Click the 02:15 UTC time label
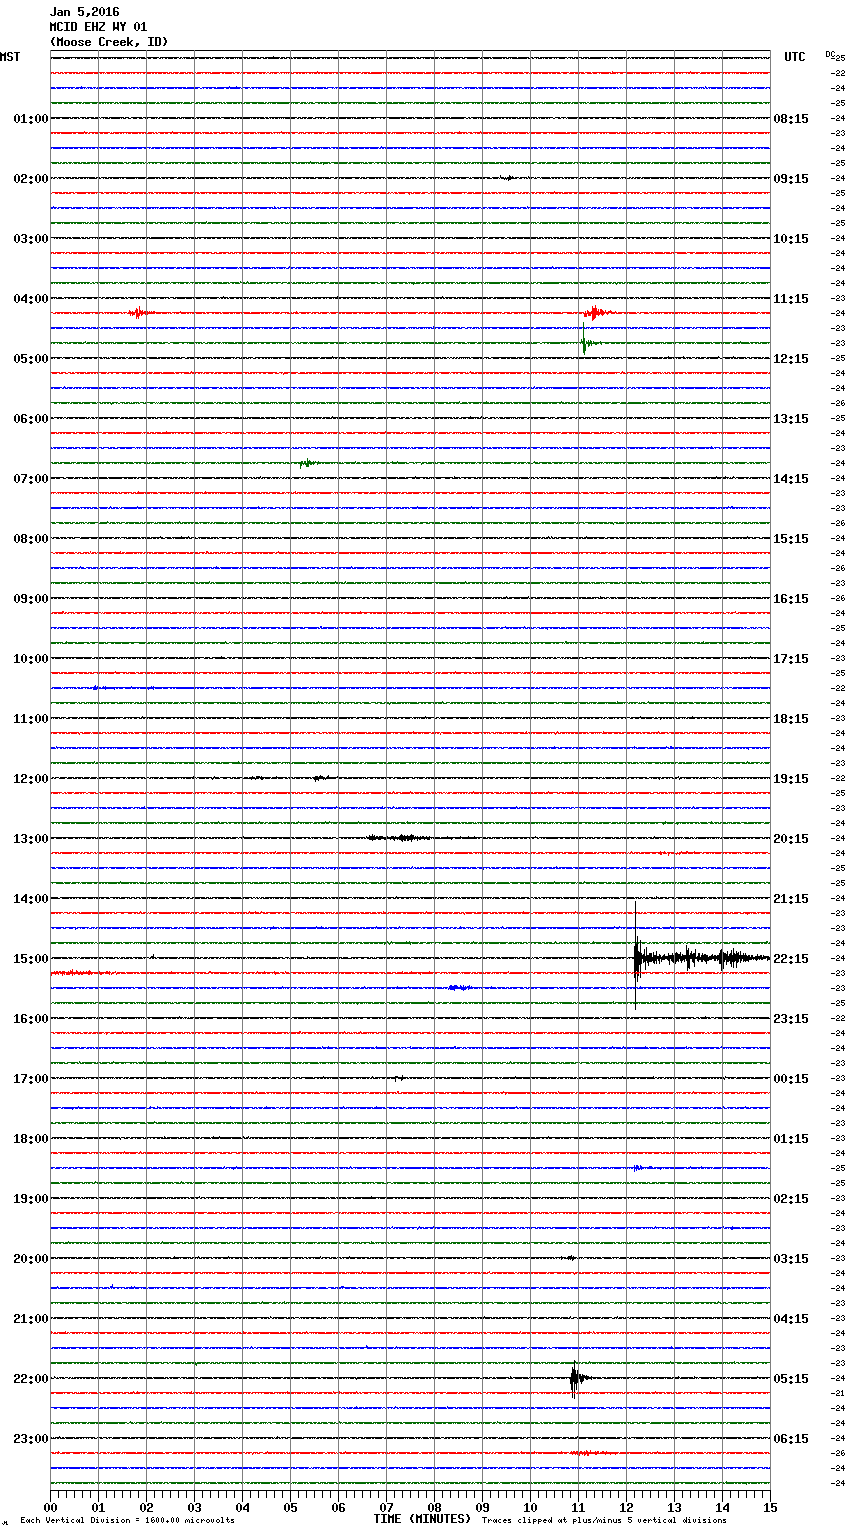The image size is (850, 1534). tap(791, 1199)
